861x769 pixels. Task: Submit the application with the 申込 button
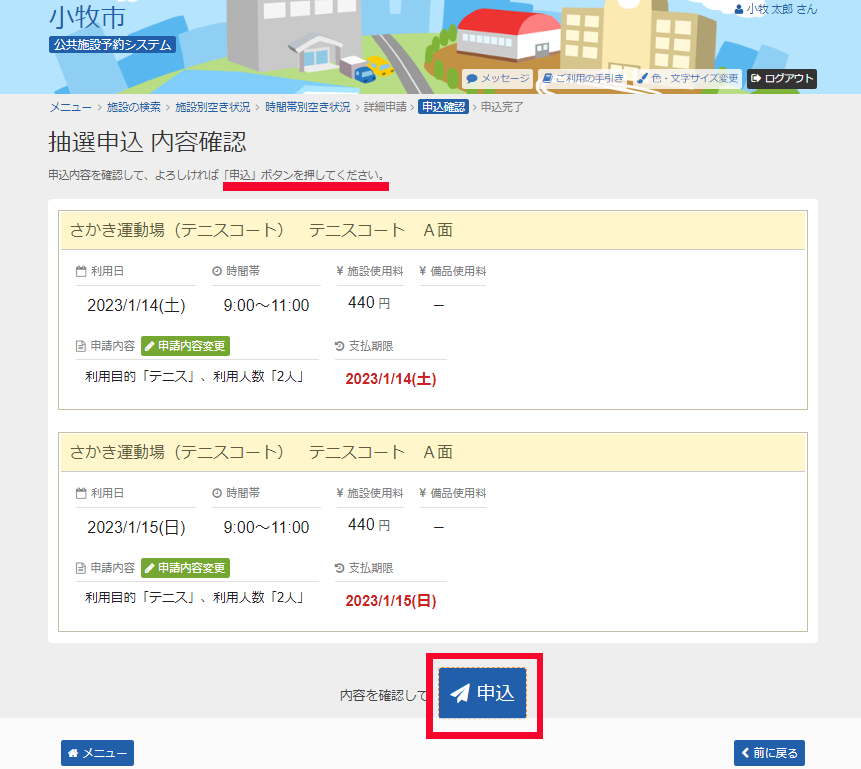tap(482, 693)
